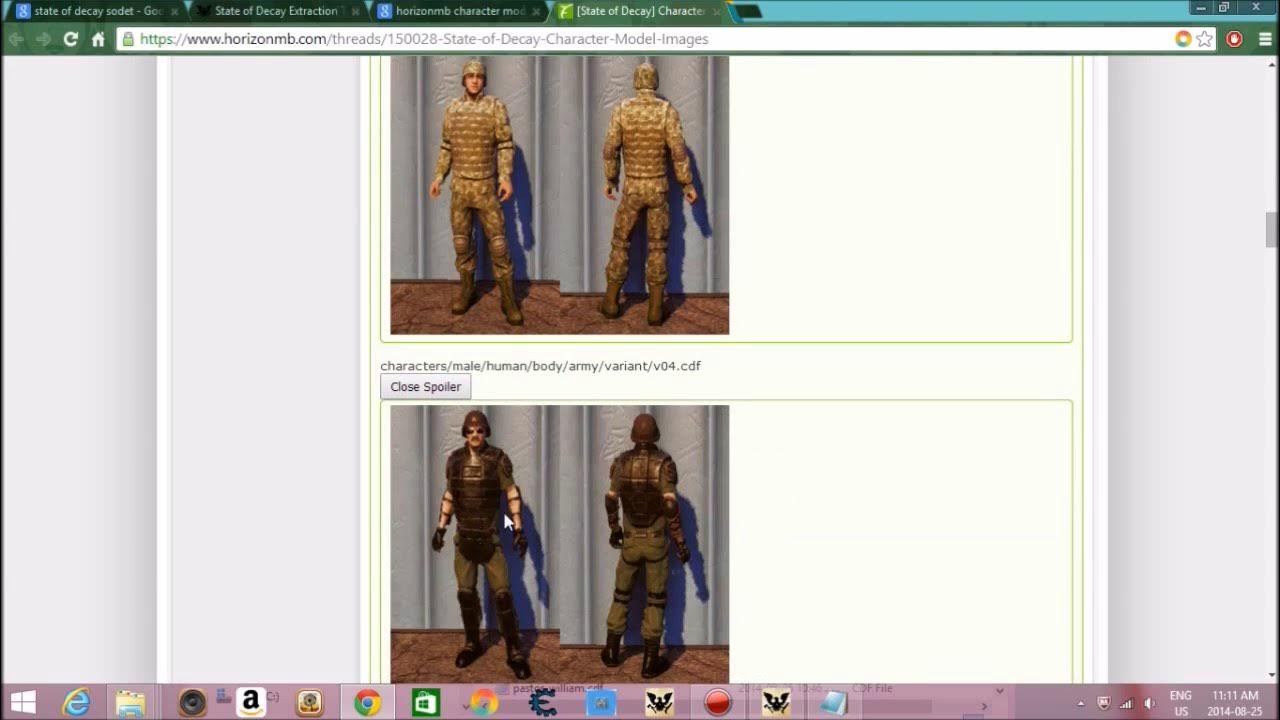1280x720 pixels.
Task: Open the desert camo soldier back image
Action: coord(645,195)
